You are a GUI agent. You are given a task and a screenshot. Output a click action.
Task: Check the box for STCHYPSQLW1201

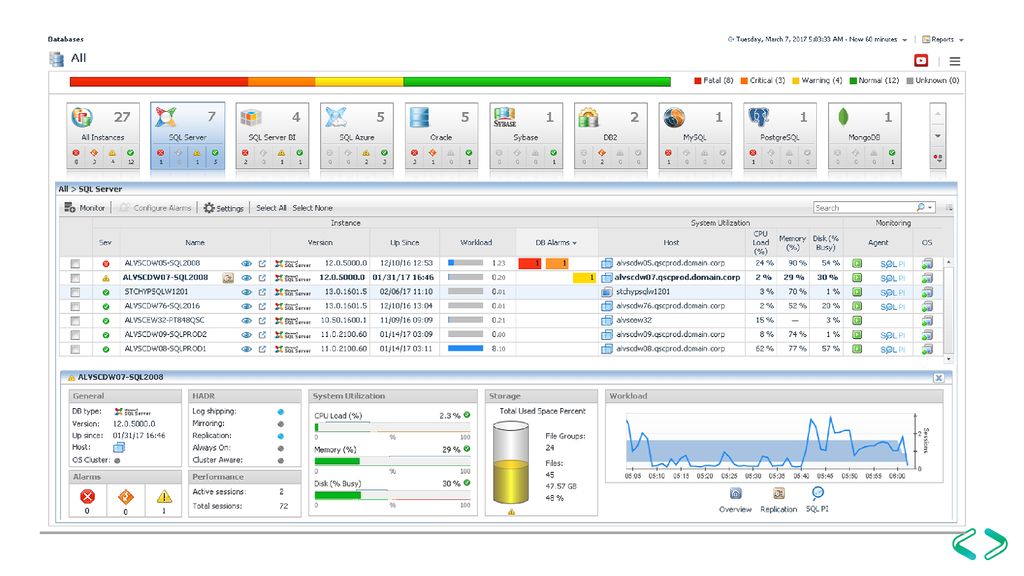coord(75,293)
